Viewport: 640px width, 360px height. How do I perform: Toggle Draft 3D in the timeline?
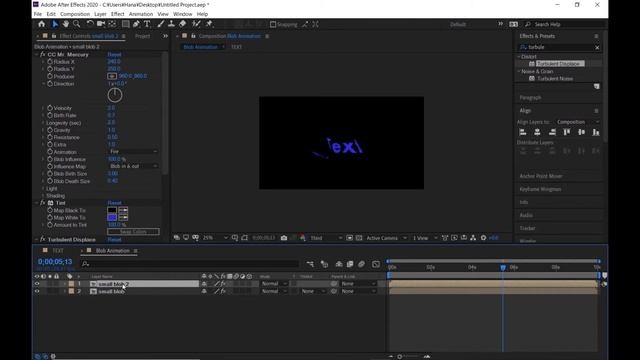point(324,264)
